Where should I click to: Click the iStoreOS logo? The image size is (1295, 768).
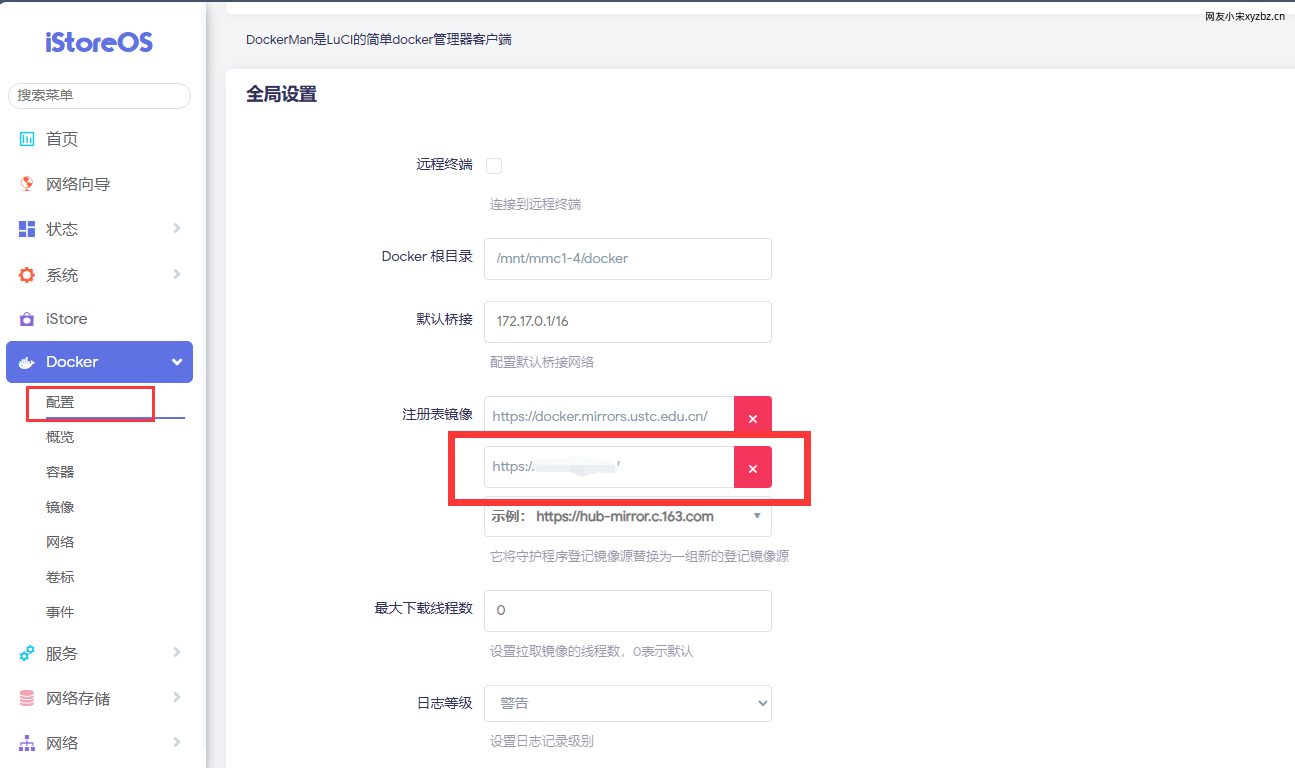[99, 43]
